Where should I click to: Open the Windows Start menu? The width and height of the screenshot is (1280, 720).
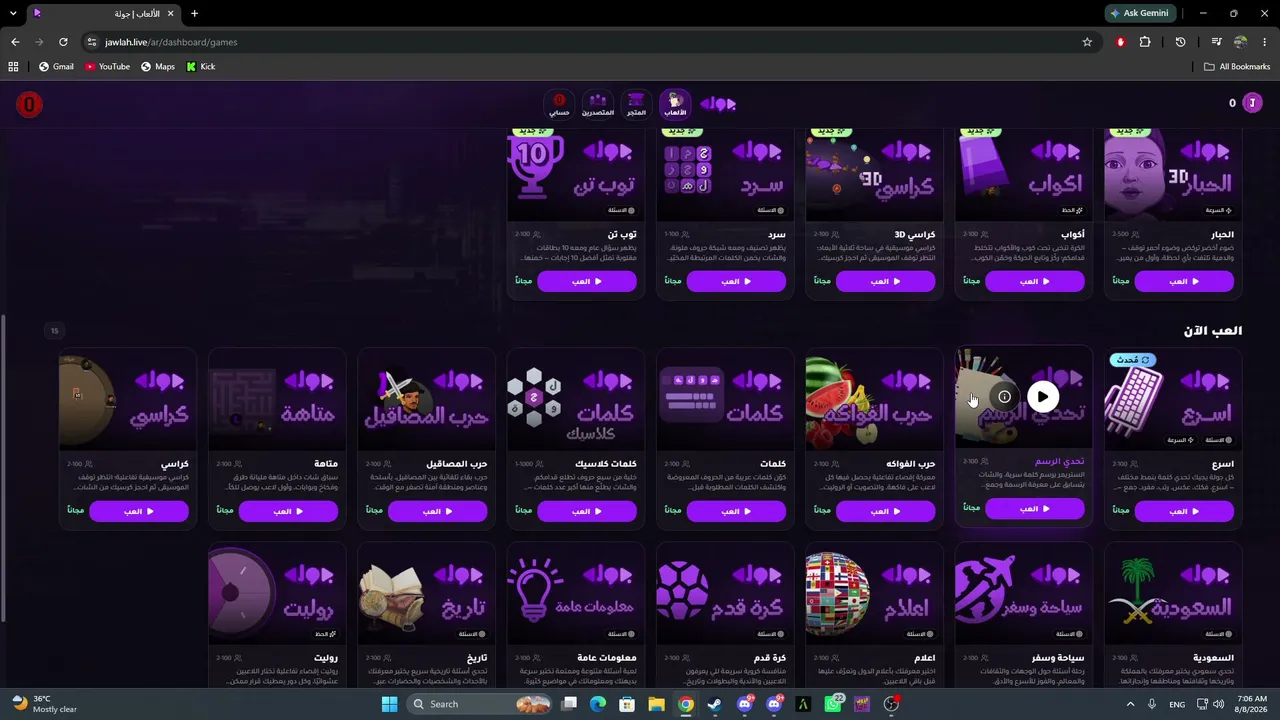[389, 704]
